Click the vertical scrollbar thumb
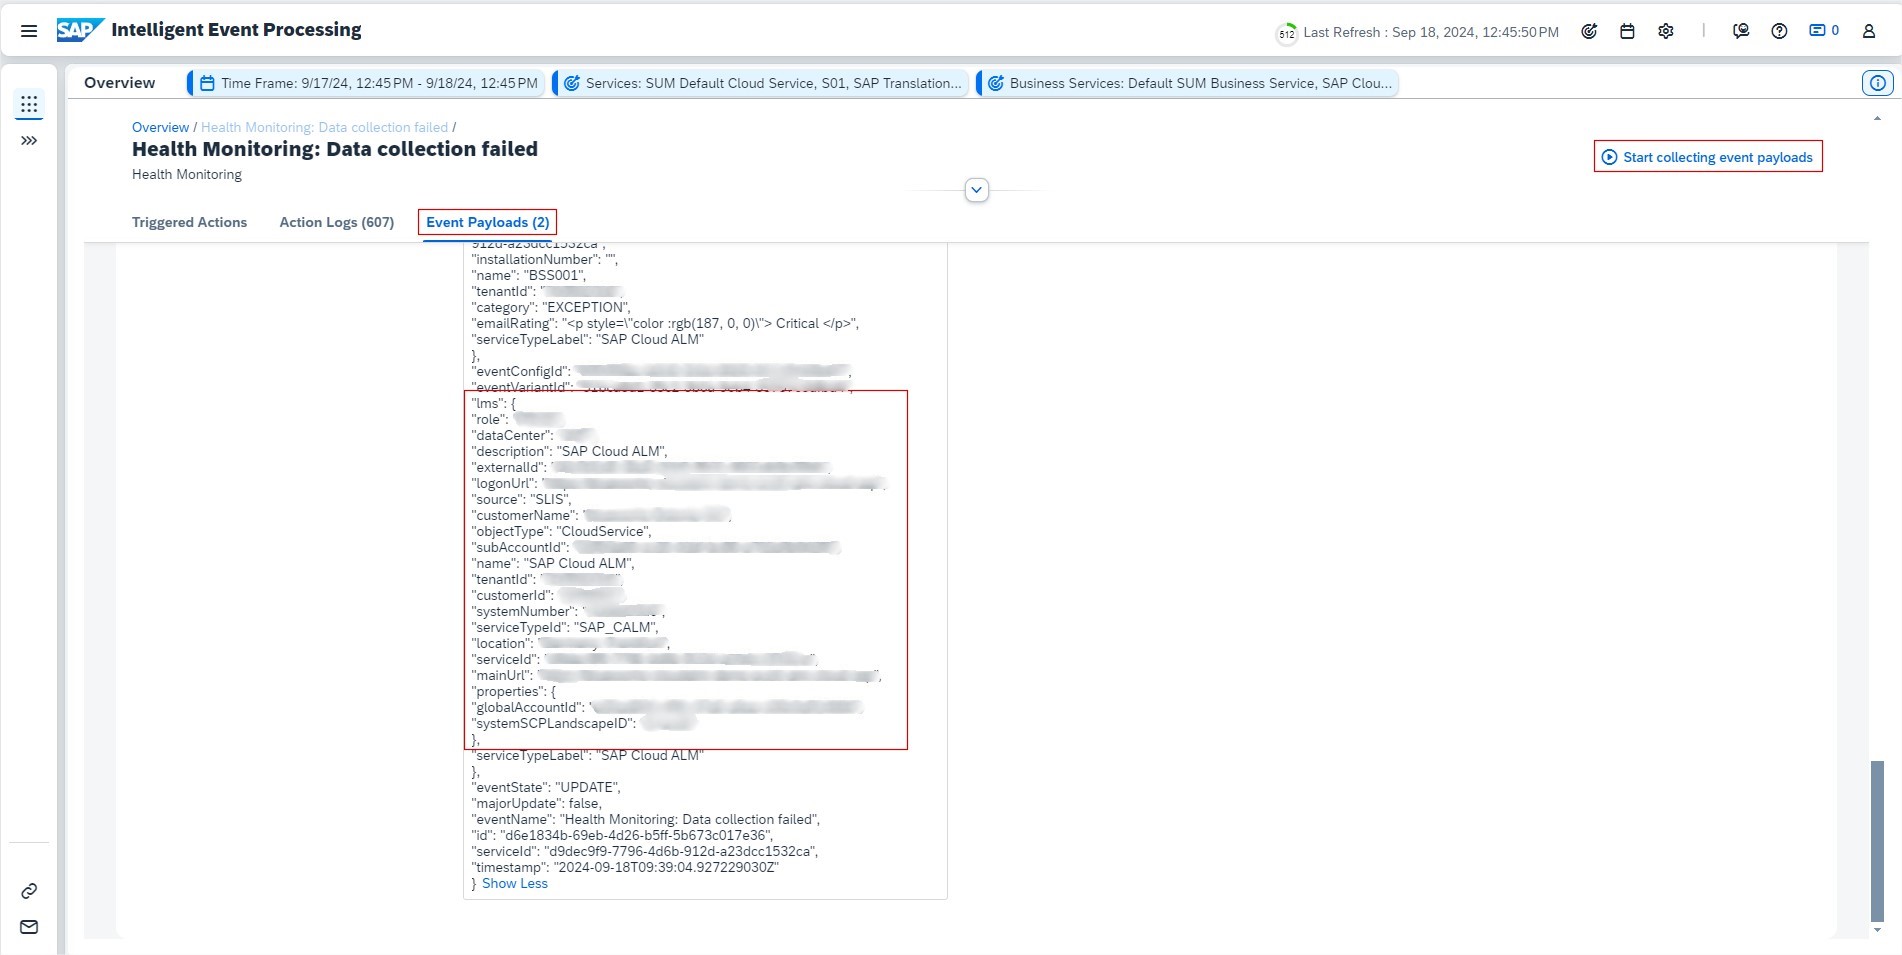The height and width of the screenshot is (955, 1902). [1877, 840]
